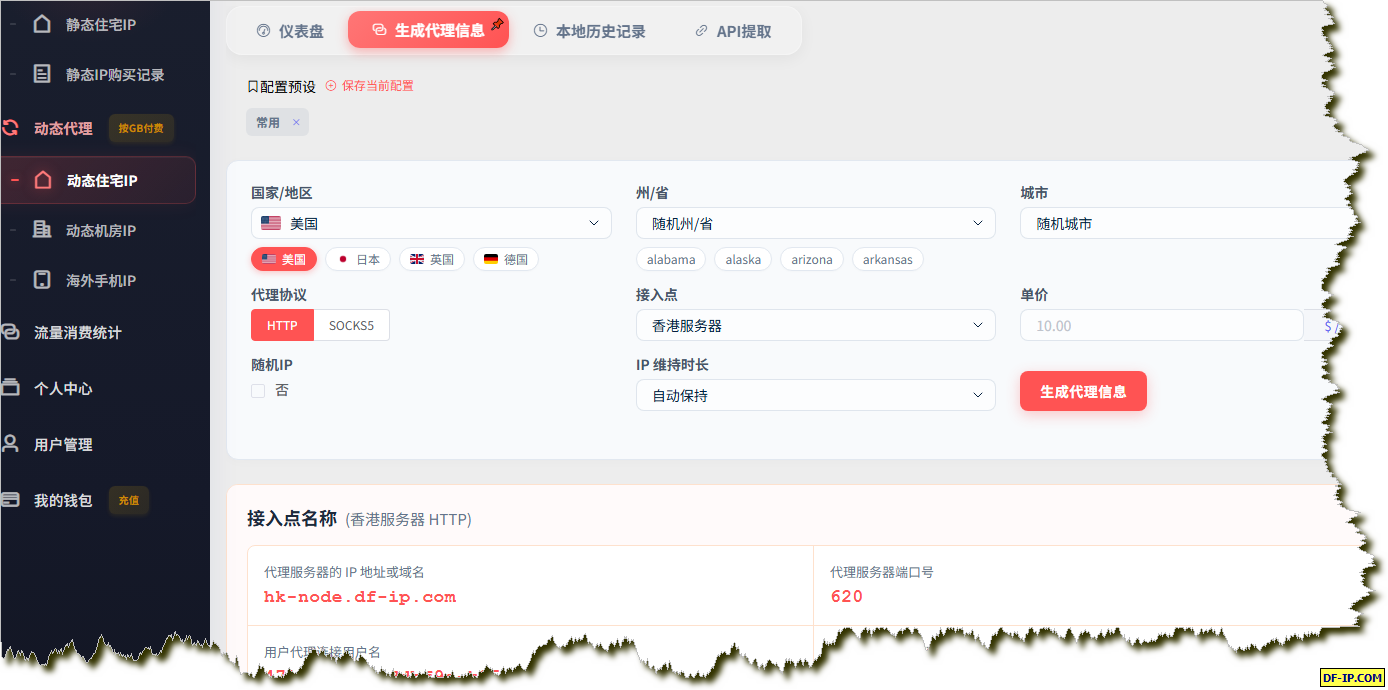The image size is (1388, 690).
Task: Click the 静态IP购买记录 document icon
Action: 42,74
